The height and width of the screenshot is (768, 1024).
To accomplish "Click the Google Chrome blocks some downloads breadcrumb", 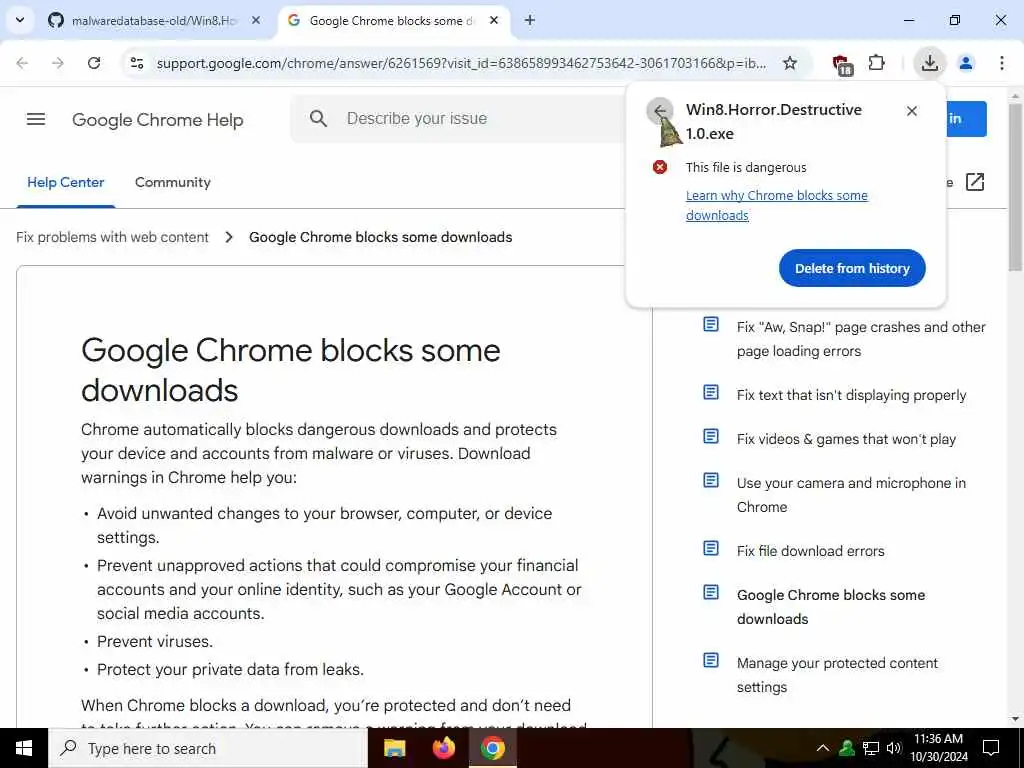I will click(x=381, y=237).
